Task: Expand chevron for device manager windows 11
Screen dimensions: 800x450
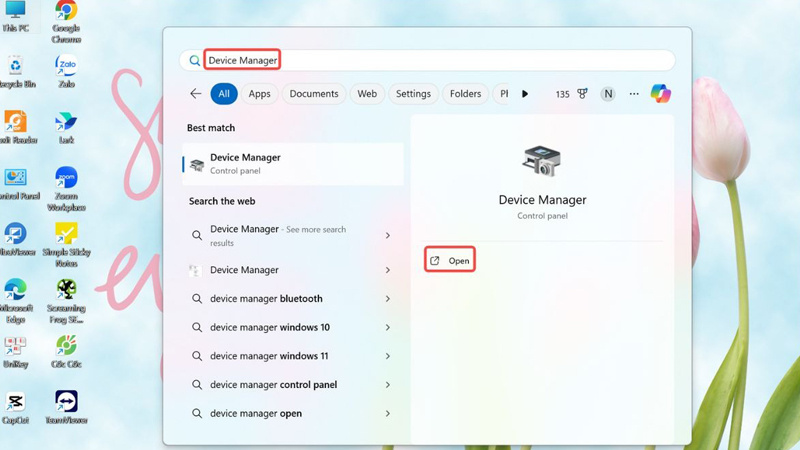Action: click(388, 356)
